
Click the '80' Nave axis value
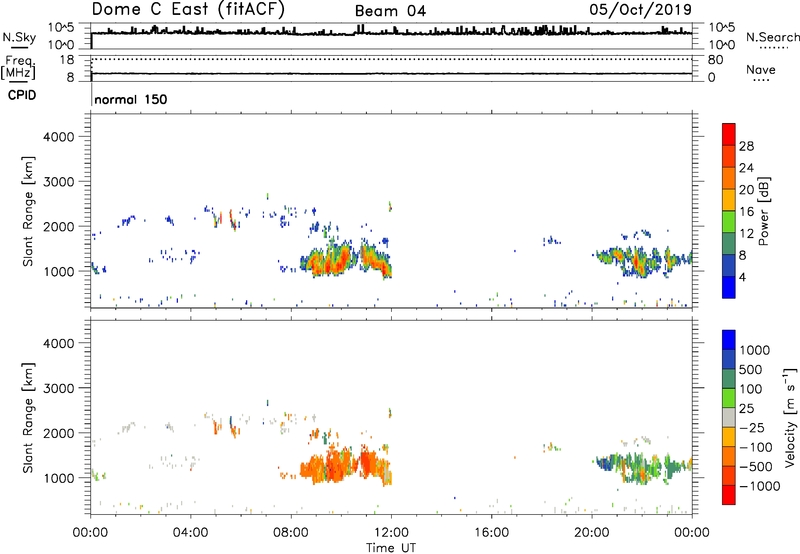point(715,60)
